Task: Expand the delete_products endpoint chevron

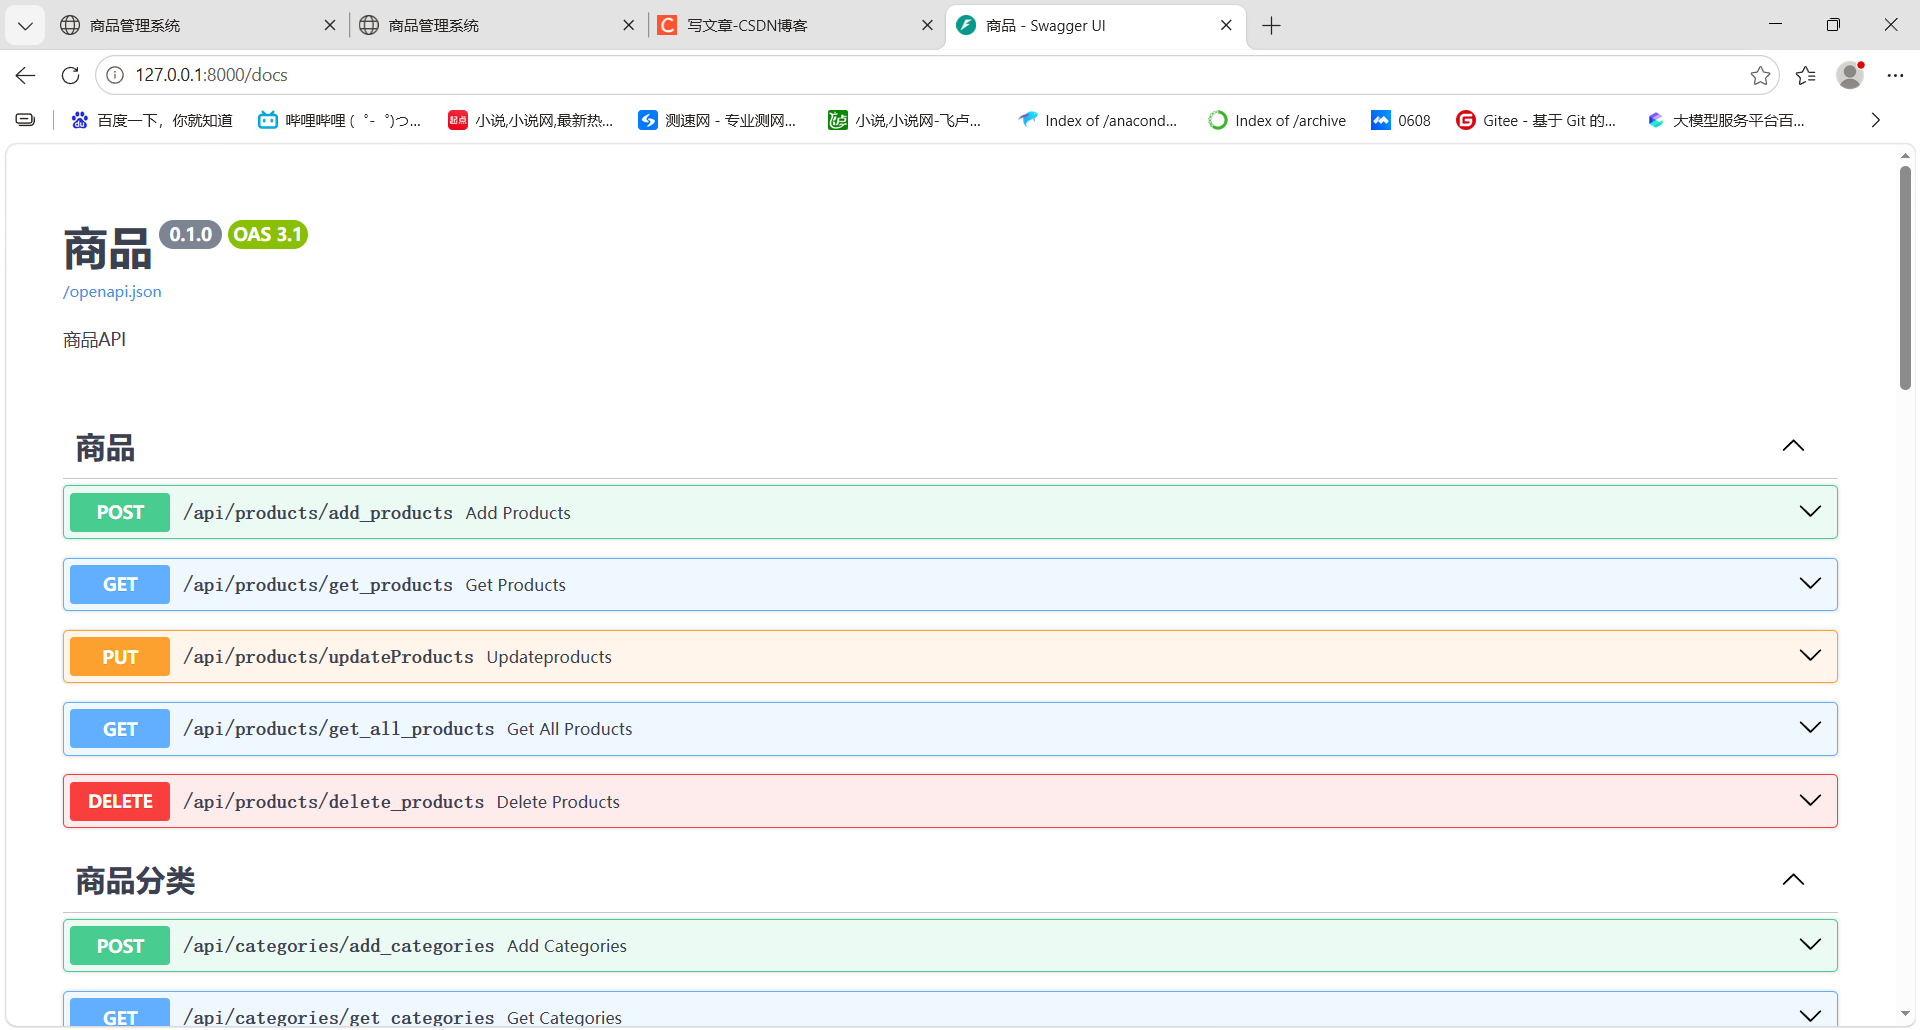Action: [x=1810, y=800]
